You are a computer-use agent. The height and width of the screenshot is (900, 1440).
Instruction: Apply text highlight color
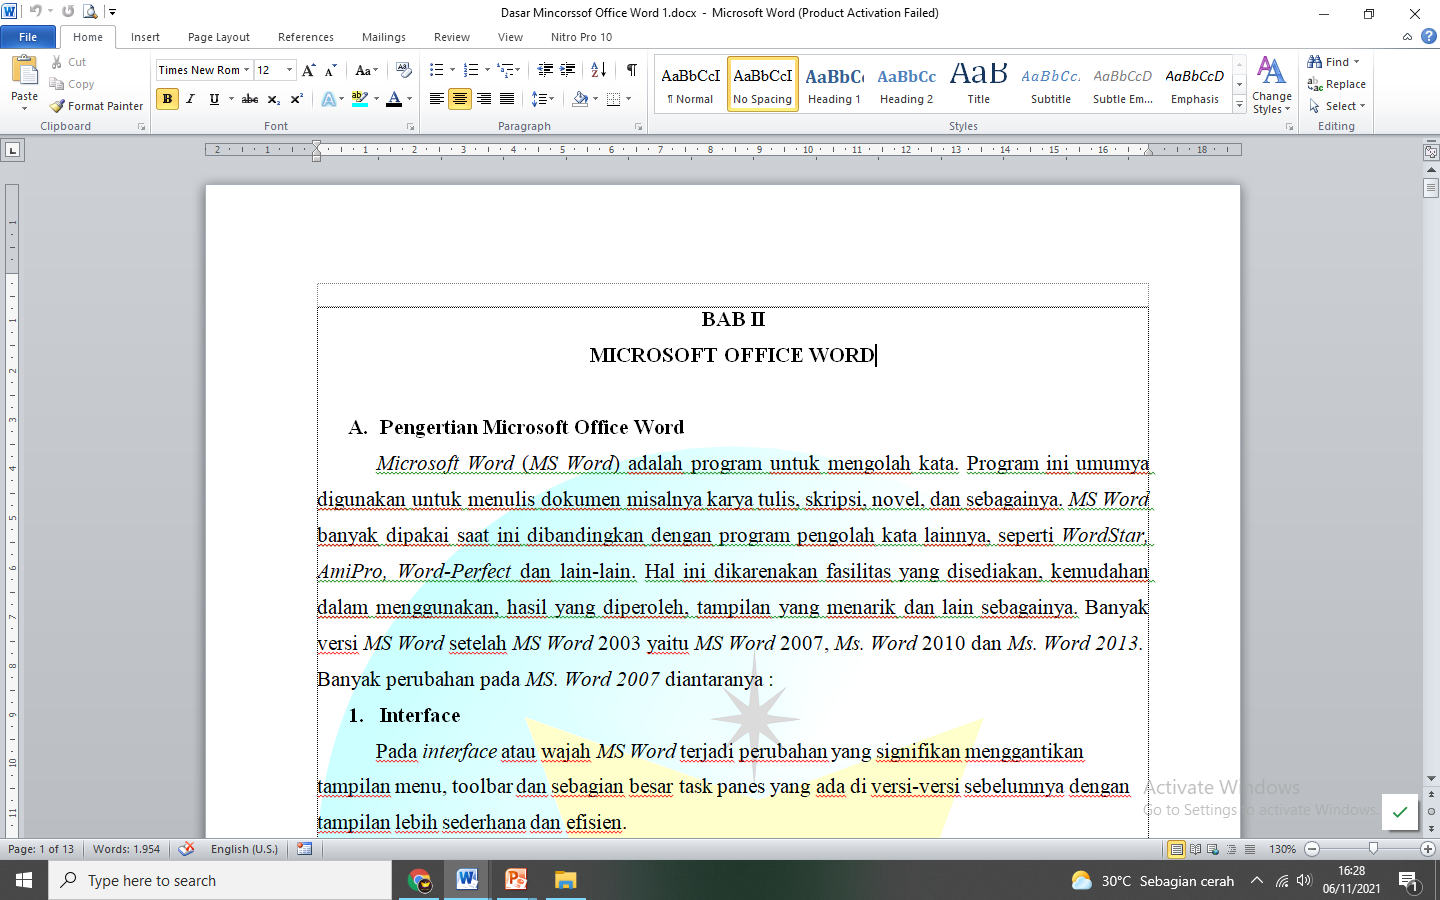click(x=360, y=99)
